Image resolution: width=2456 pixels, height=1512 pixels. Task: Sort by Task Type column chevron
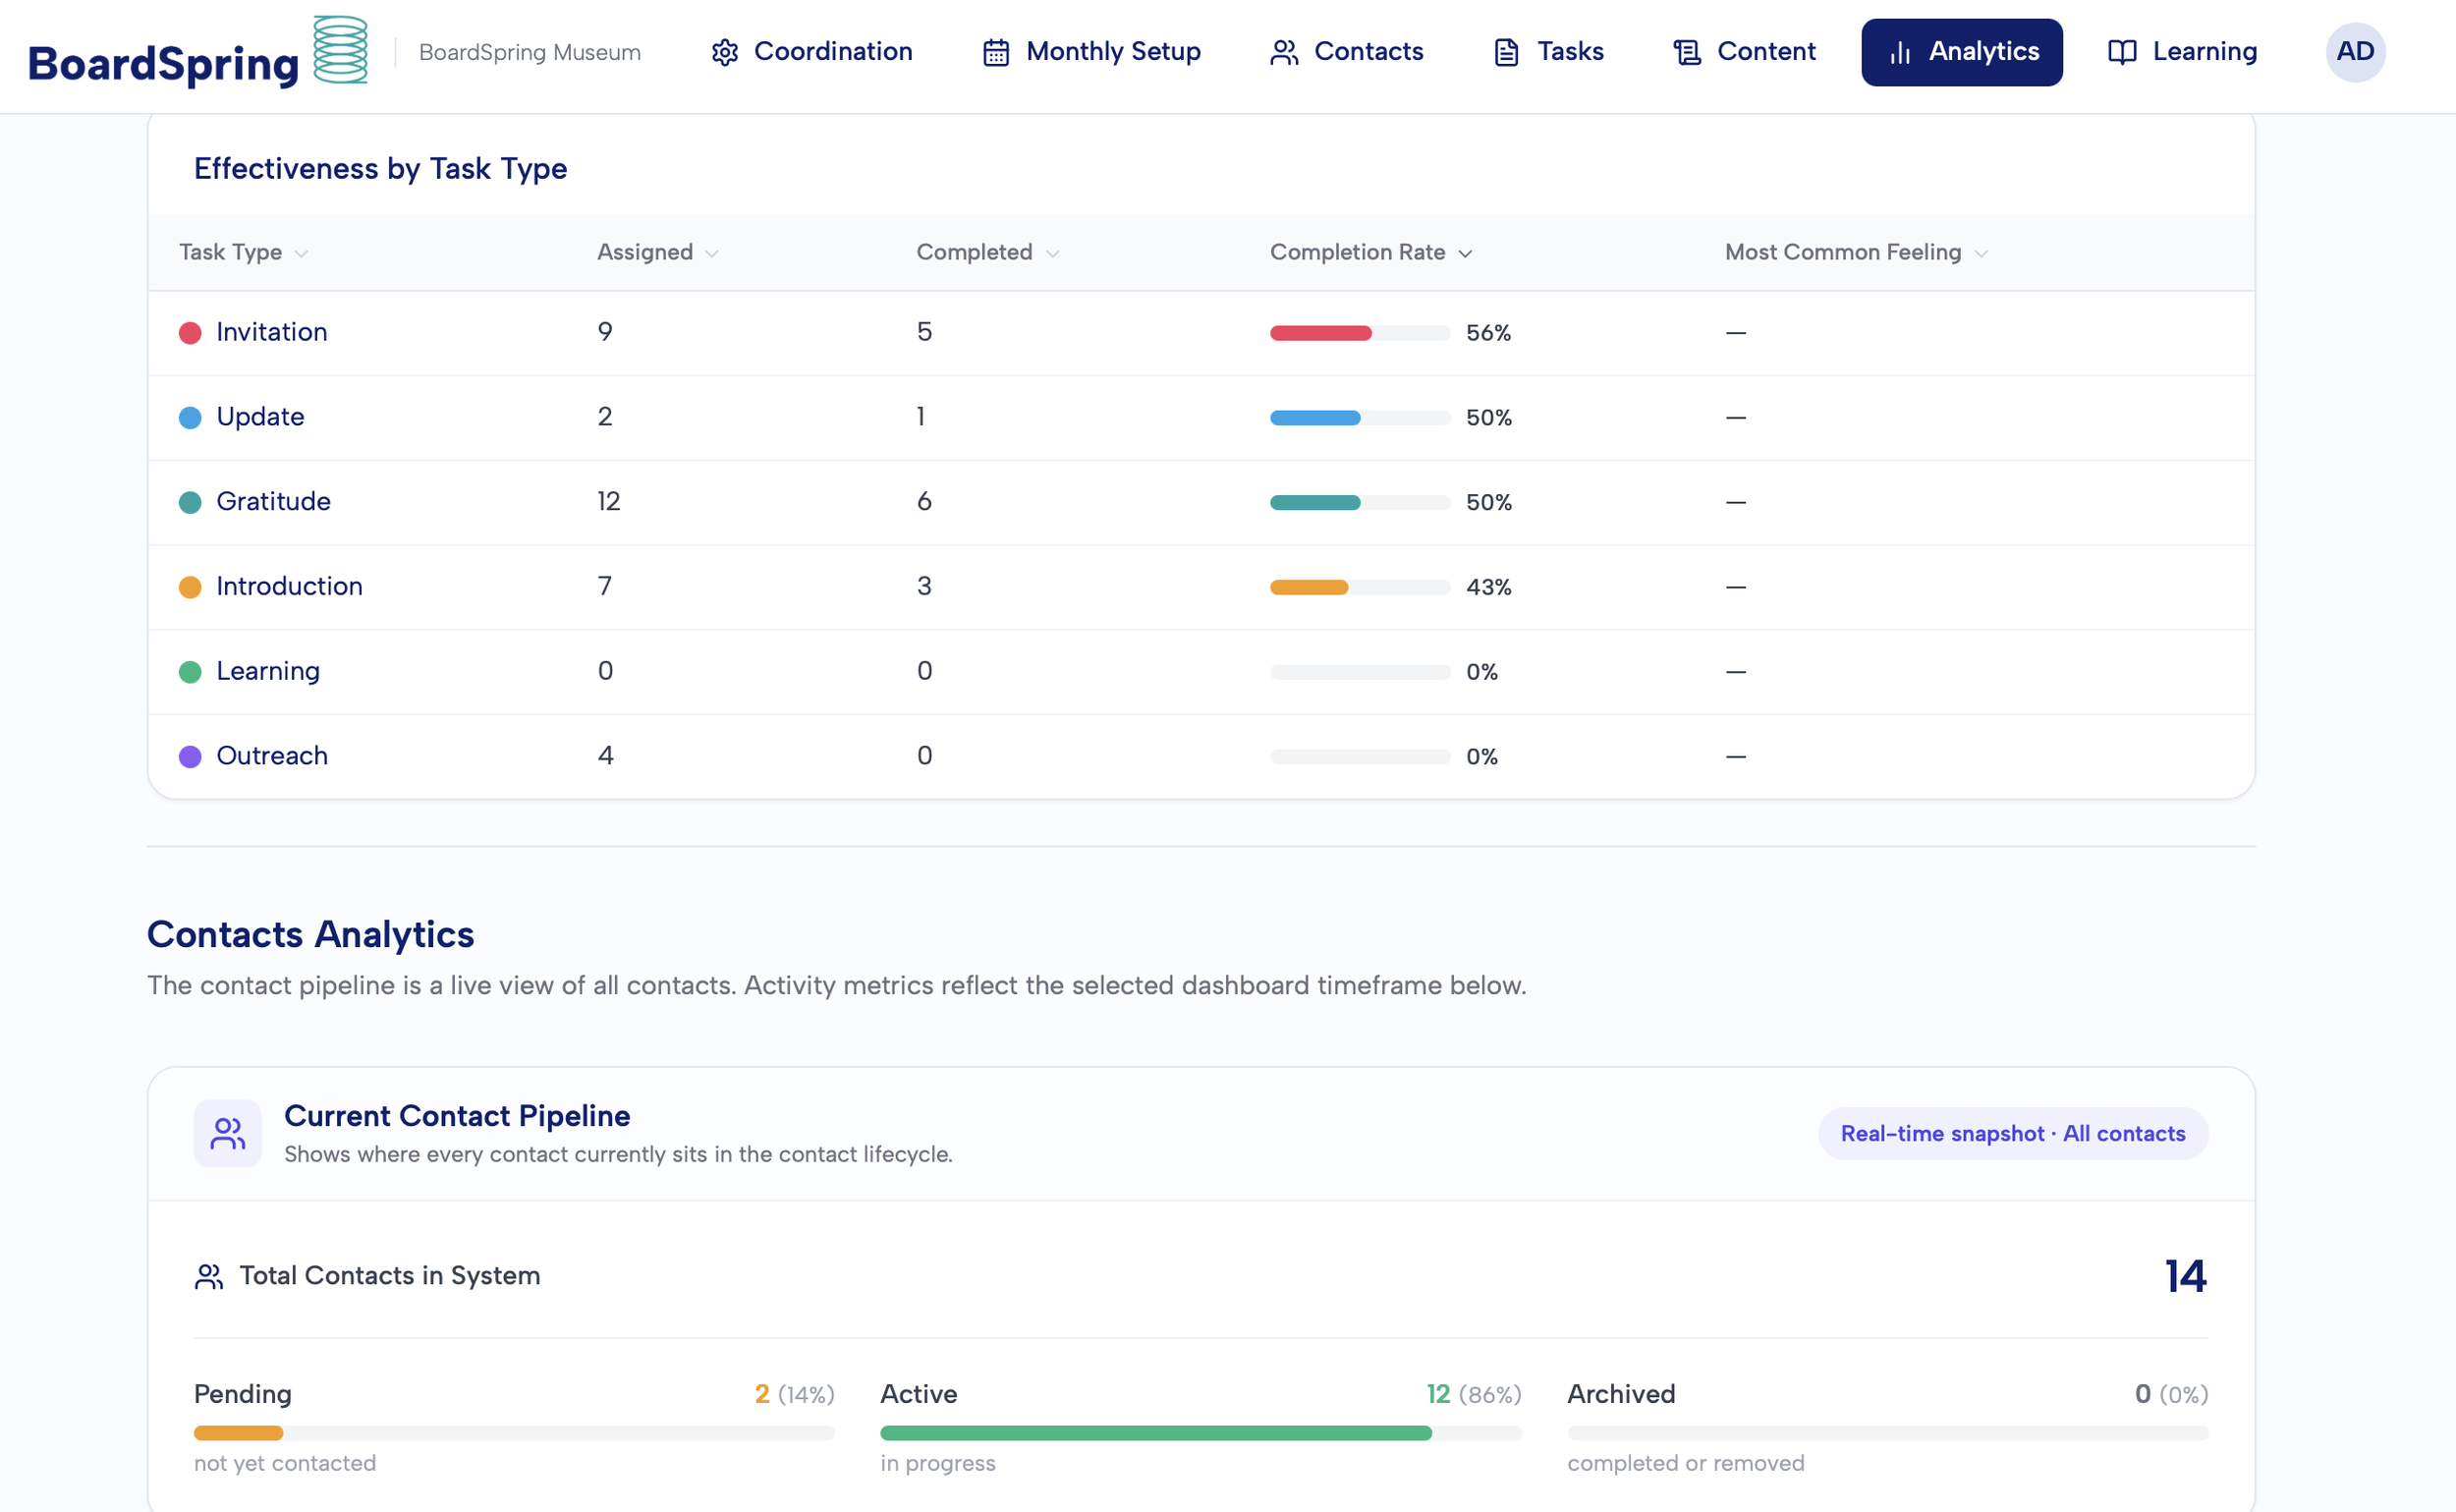click(301, 254)
